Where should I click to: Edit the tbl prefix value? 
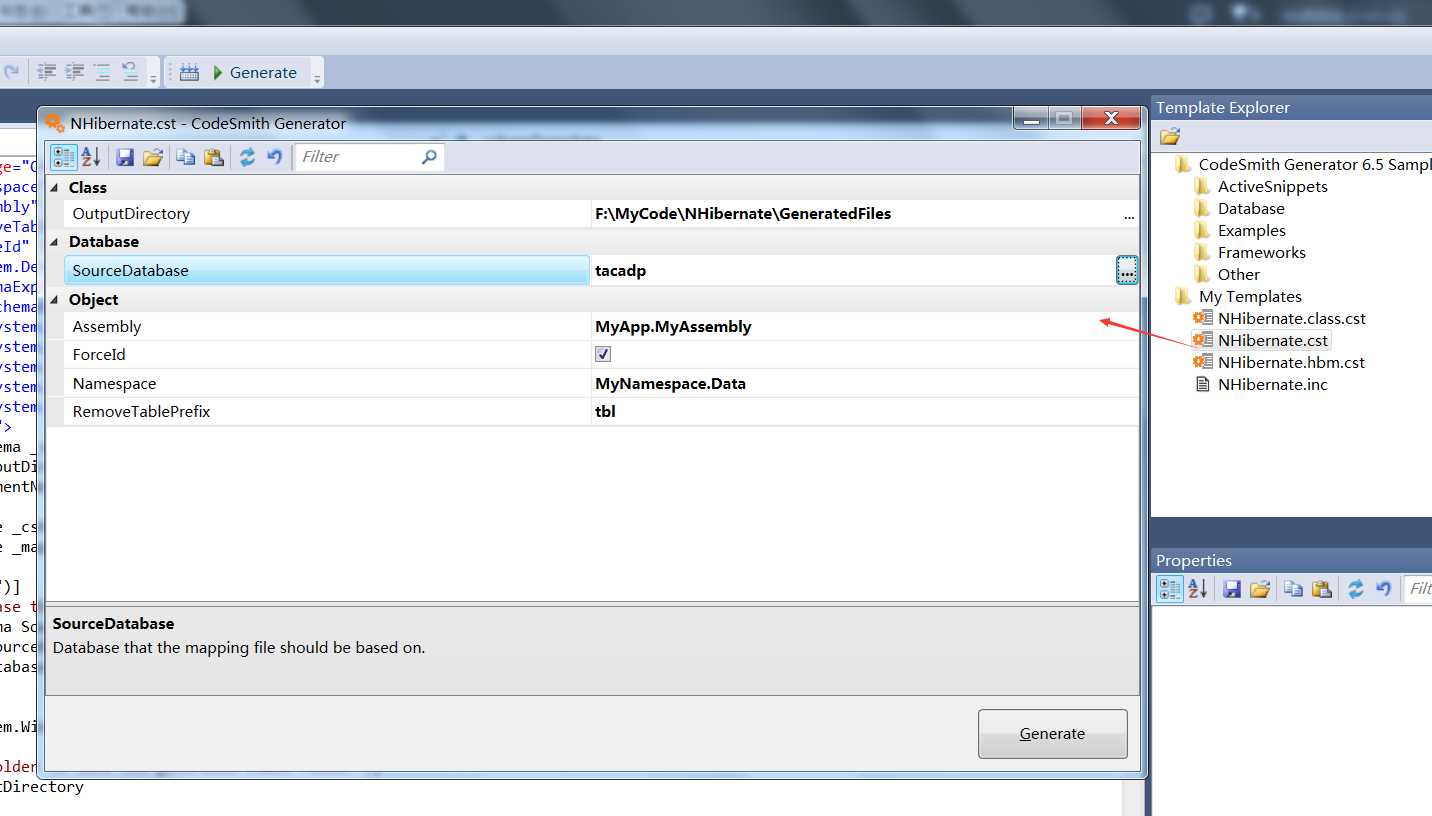[605, 411]
